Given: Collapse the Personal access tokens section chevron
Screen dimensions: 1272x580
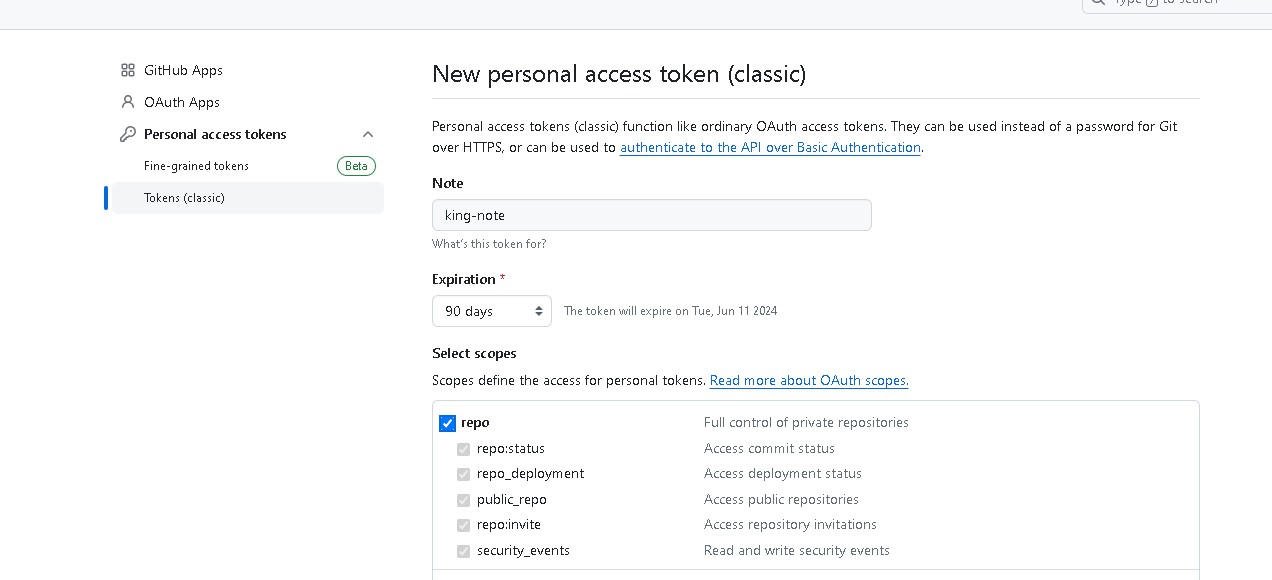Looking at the screenshot, I should click(x=368, y=134).
